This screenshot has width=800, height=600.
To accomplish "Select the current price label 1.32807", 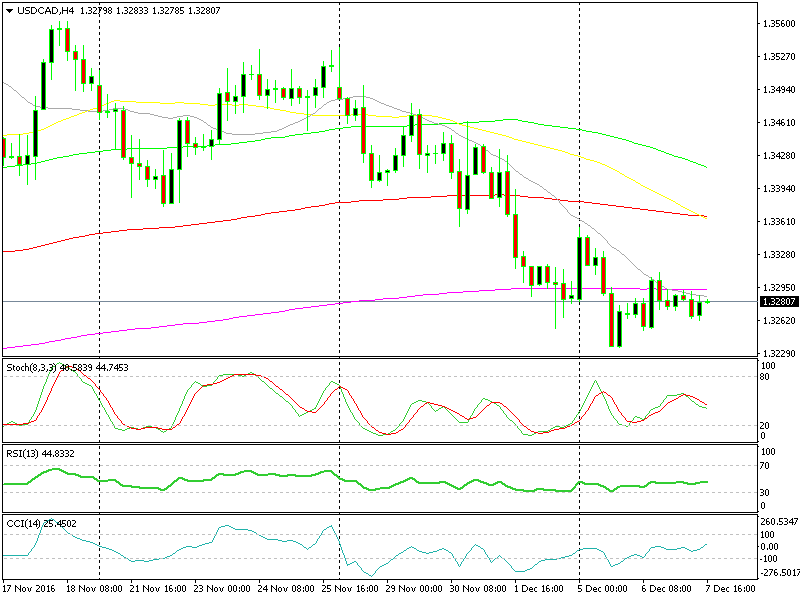I will pyautogui.click(x=778, y=302).
